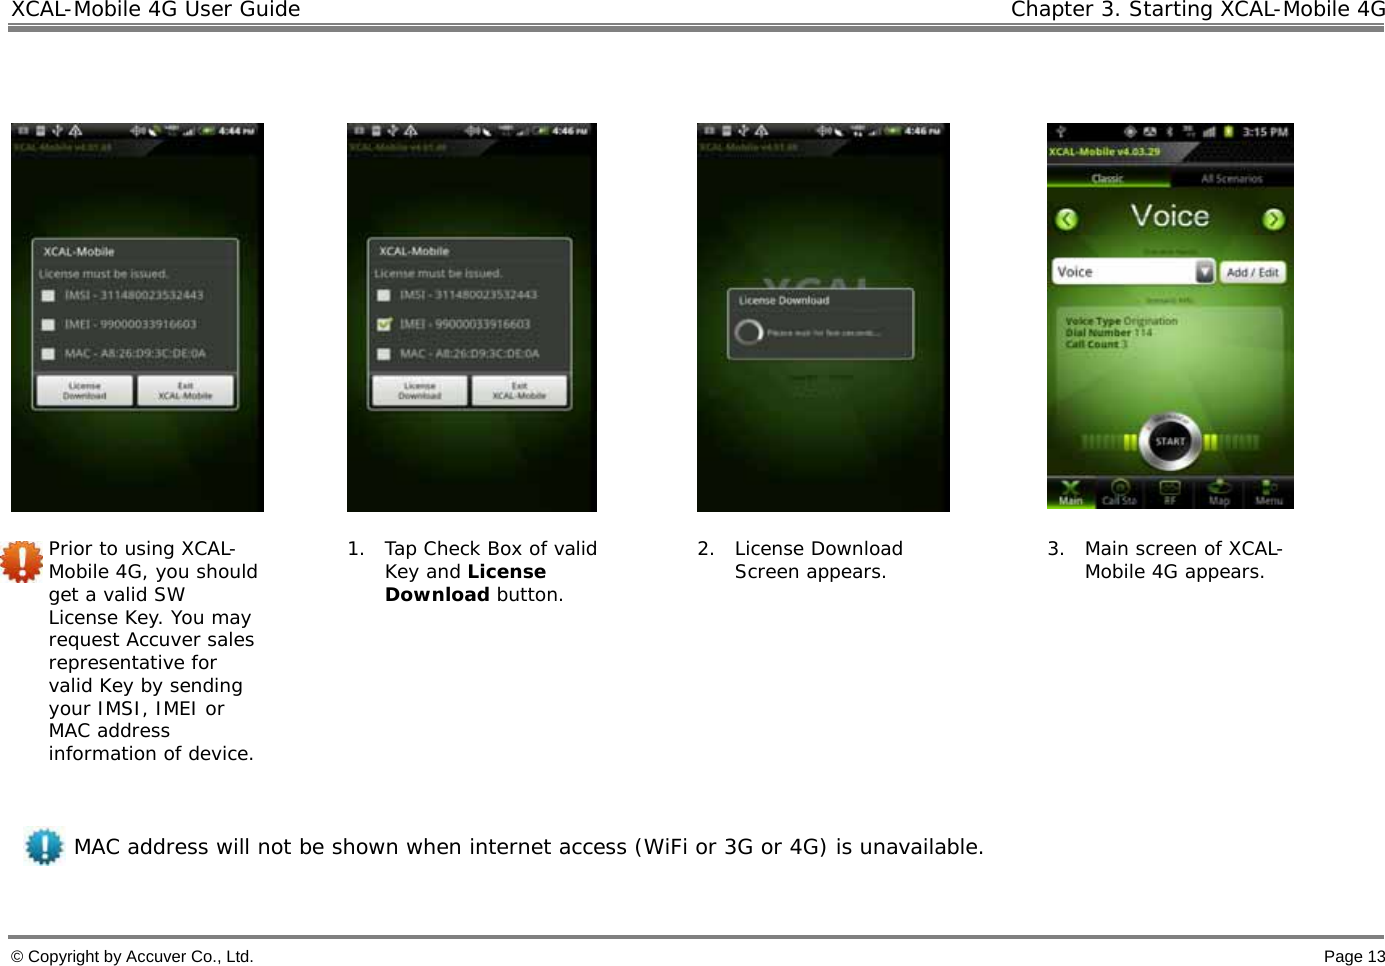Switch to the Classic tab
The image size is (1385, 966).
point(1107,178)
